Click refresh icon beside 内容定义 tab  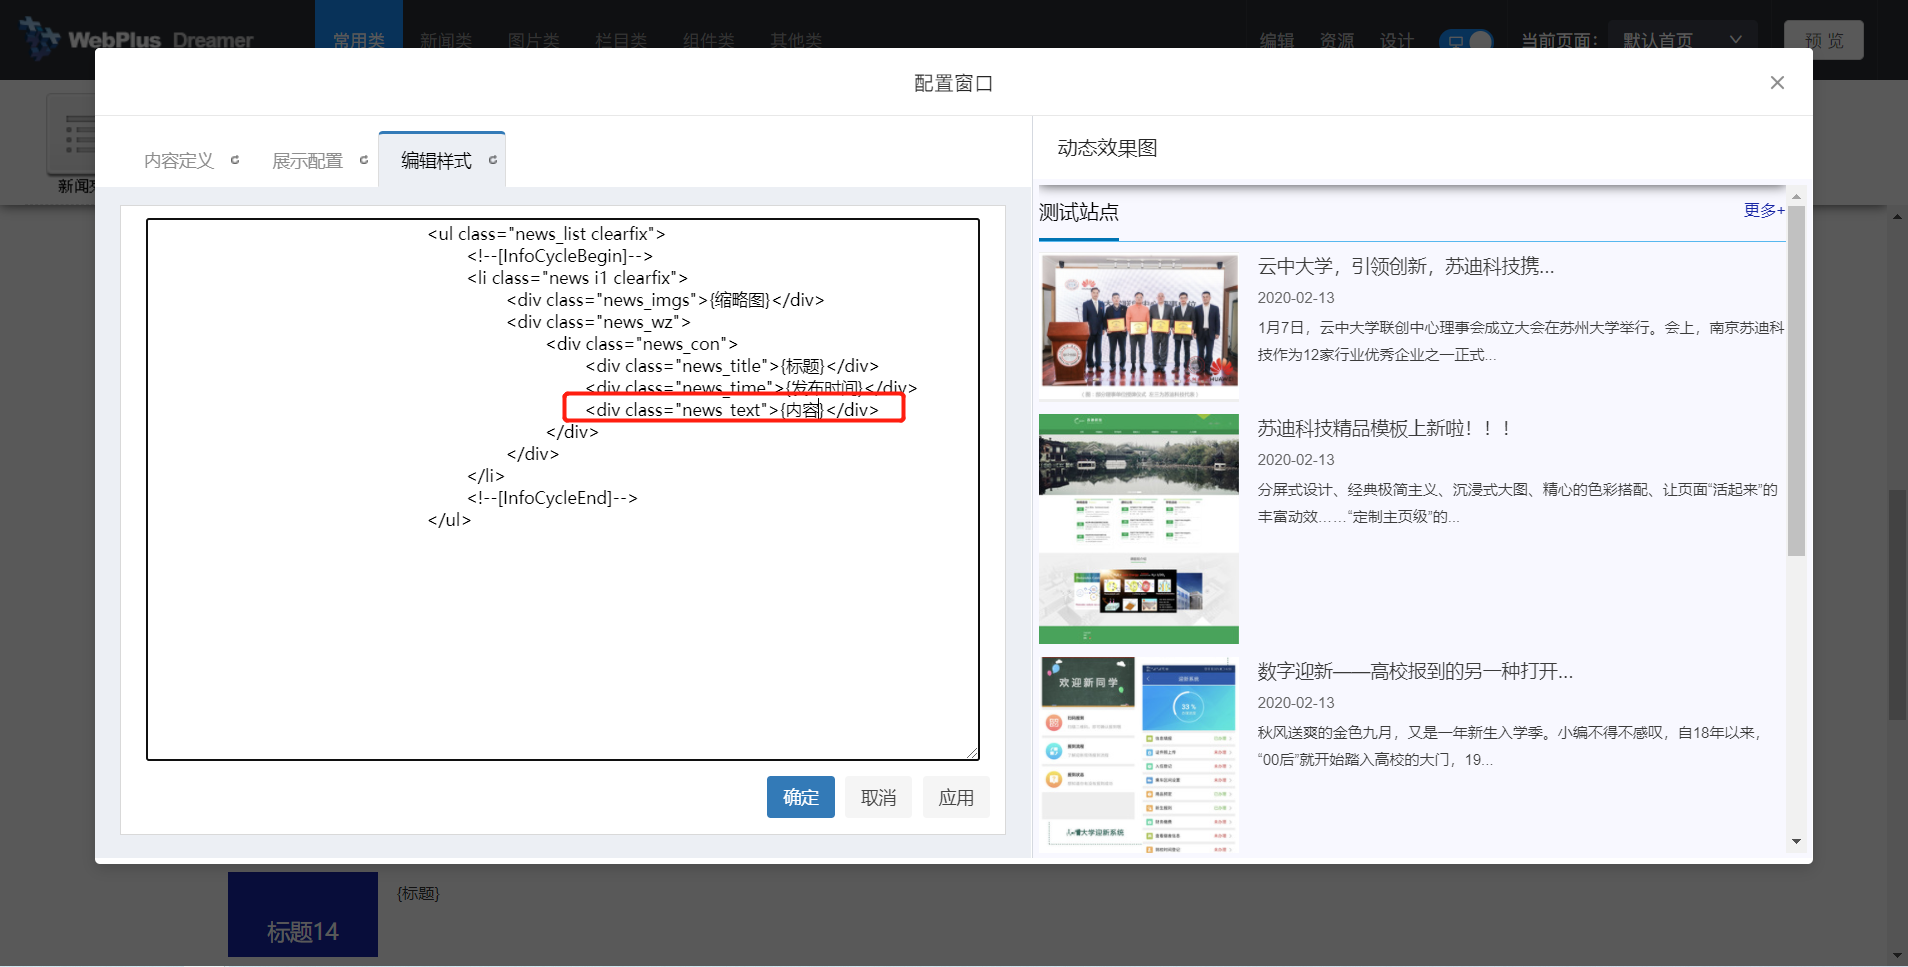(235, 160)
